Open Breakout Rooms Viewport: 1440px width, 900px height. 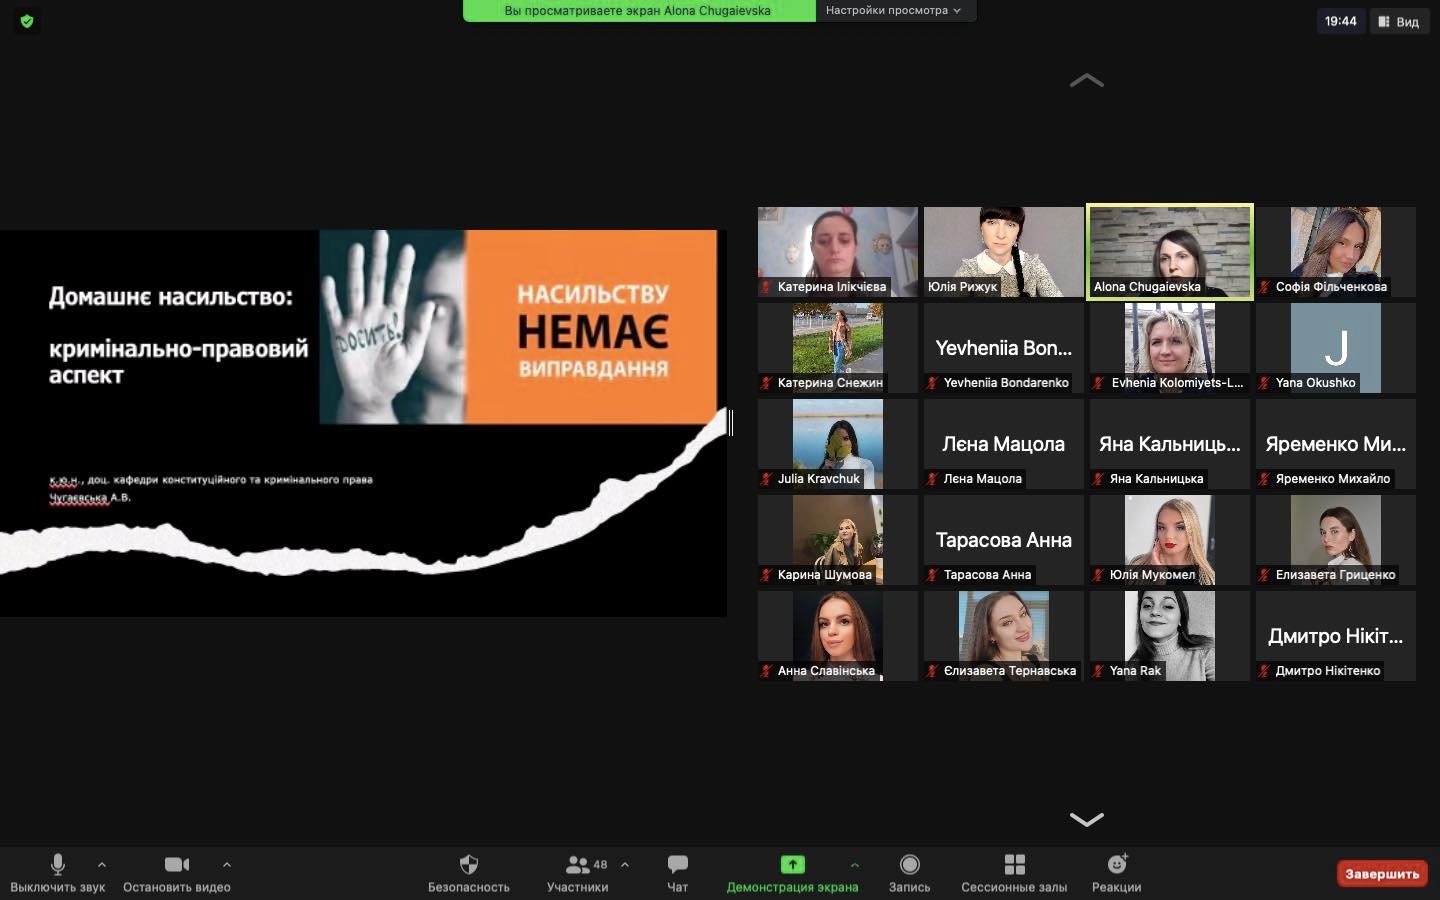click(x=1014, y=864)
